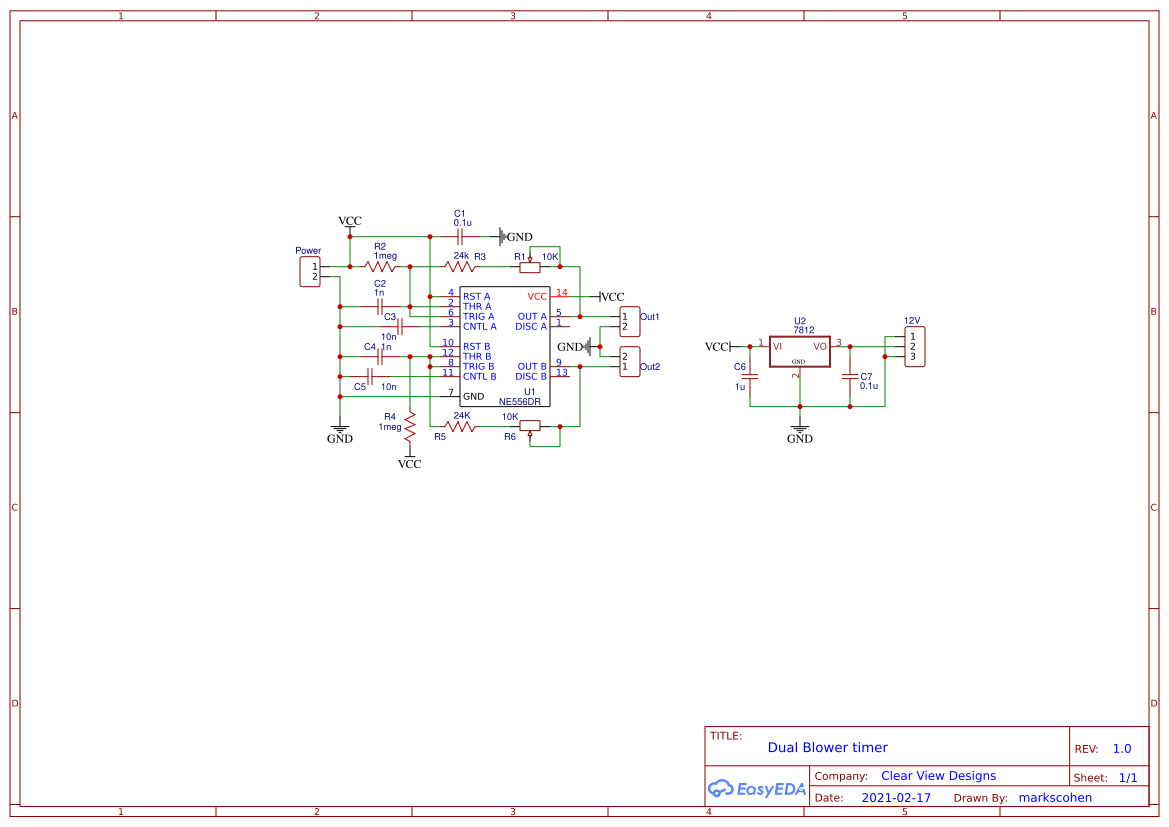Click the date 2021-02-17 field
This screenshot has width=1169, height=827.
pos(895,797)
